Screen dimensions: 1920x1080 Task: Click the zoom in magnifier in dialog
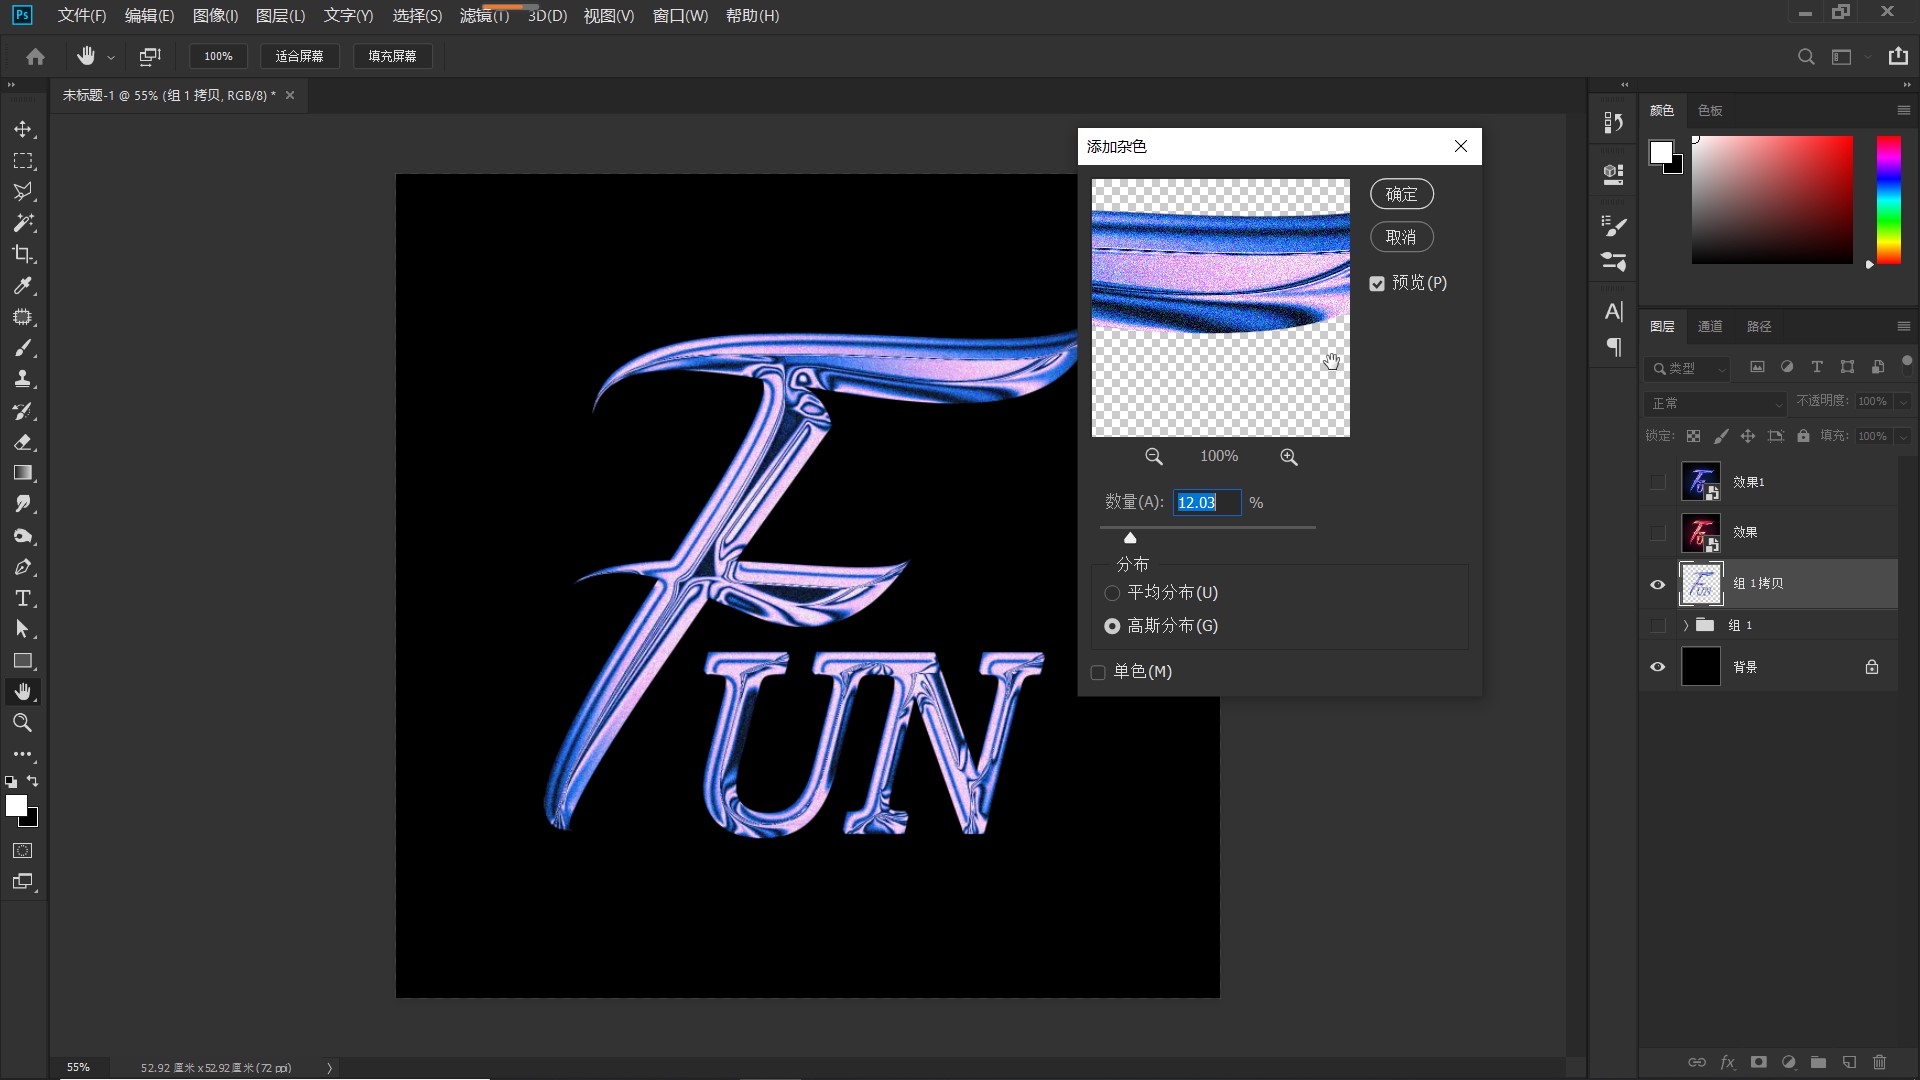[x=1288, y=457]
